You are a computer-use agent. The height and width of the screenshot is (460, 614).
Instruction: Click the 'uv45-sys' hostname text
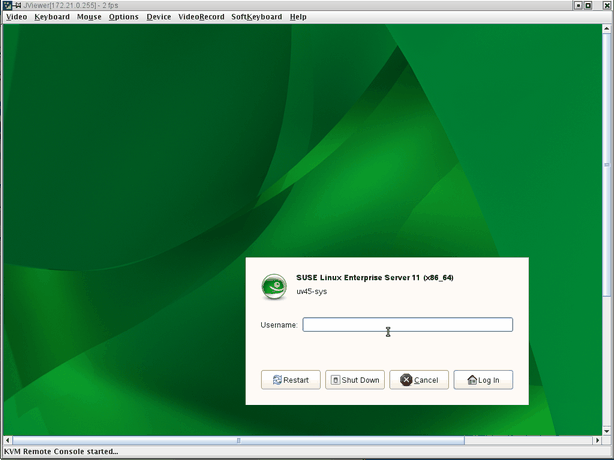pyautogui.click(x=312, y=291)
